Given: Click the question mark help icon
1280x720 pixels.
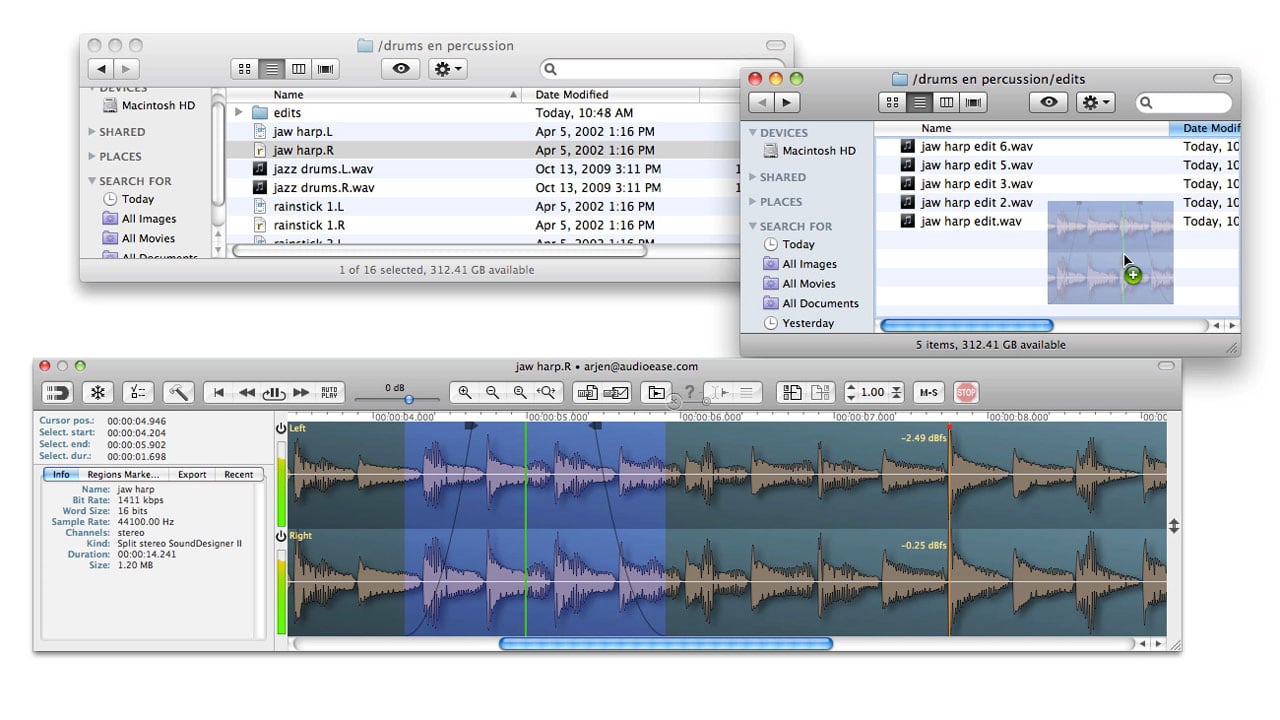Looking at the screenshot, I should [689, 392].
